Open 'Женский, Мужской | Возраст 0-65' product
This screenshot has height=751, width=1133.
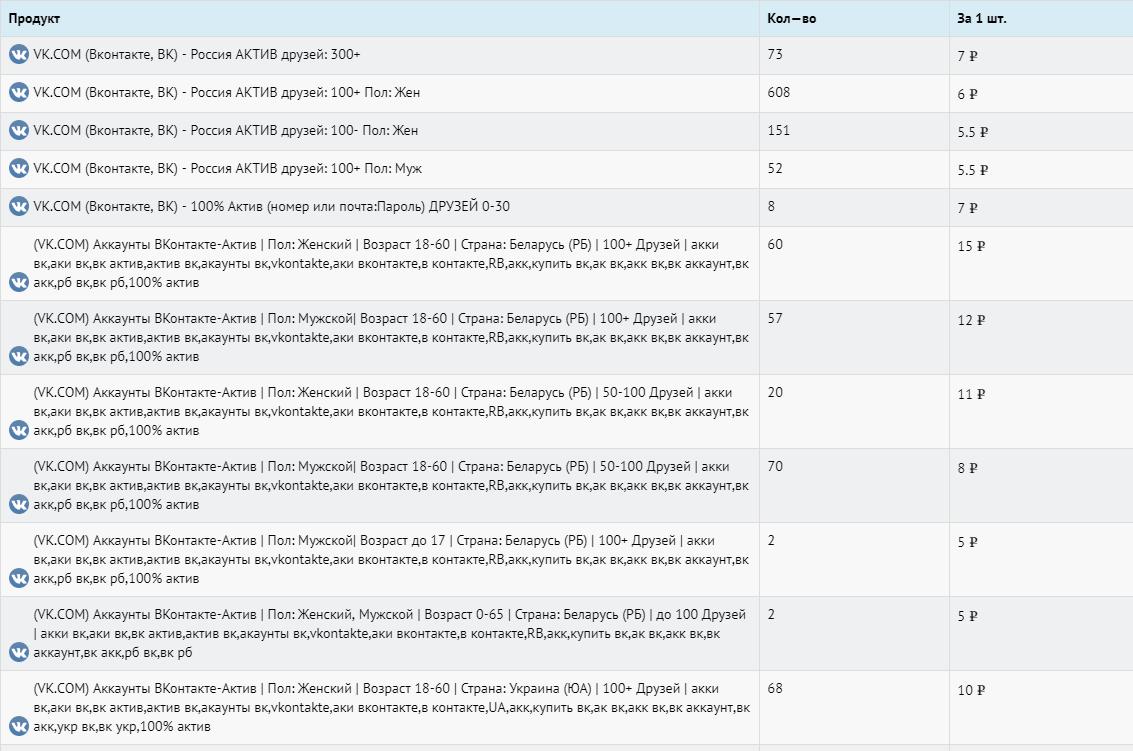coord(389,633)
